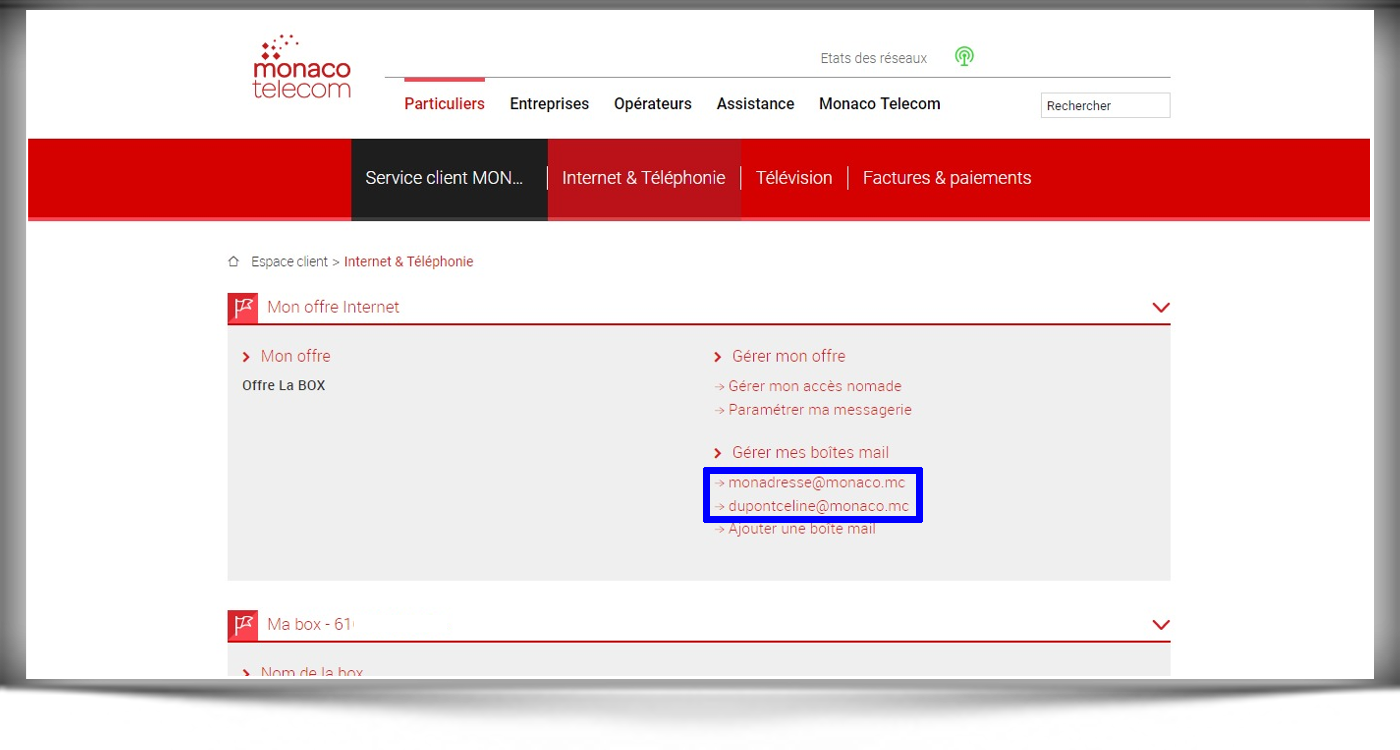Click the green network status icon
This screenshot has height=750, width=1400.
coord(964,57)
